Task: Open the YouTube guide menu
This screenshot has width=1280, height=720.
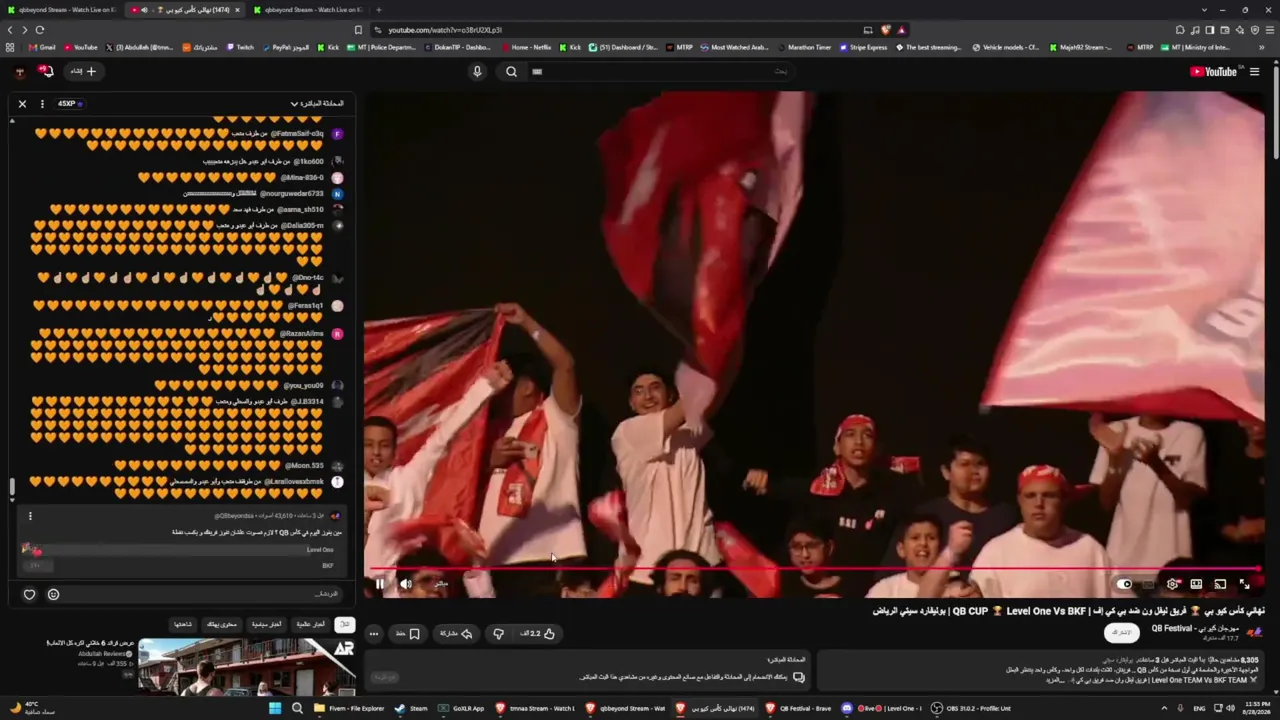Action: (1254, 71)
